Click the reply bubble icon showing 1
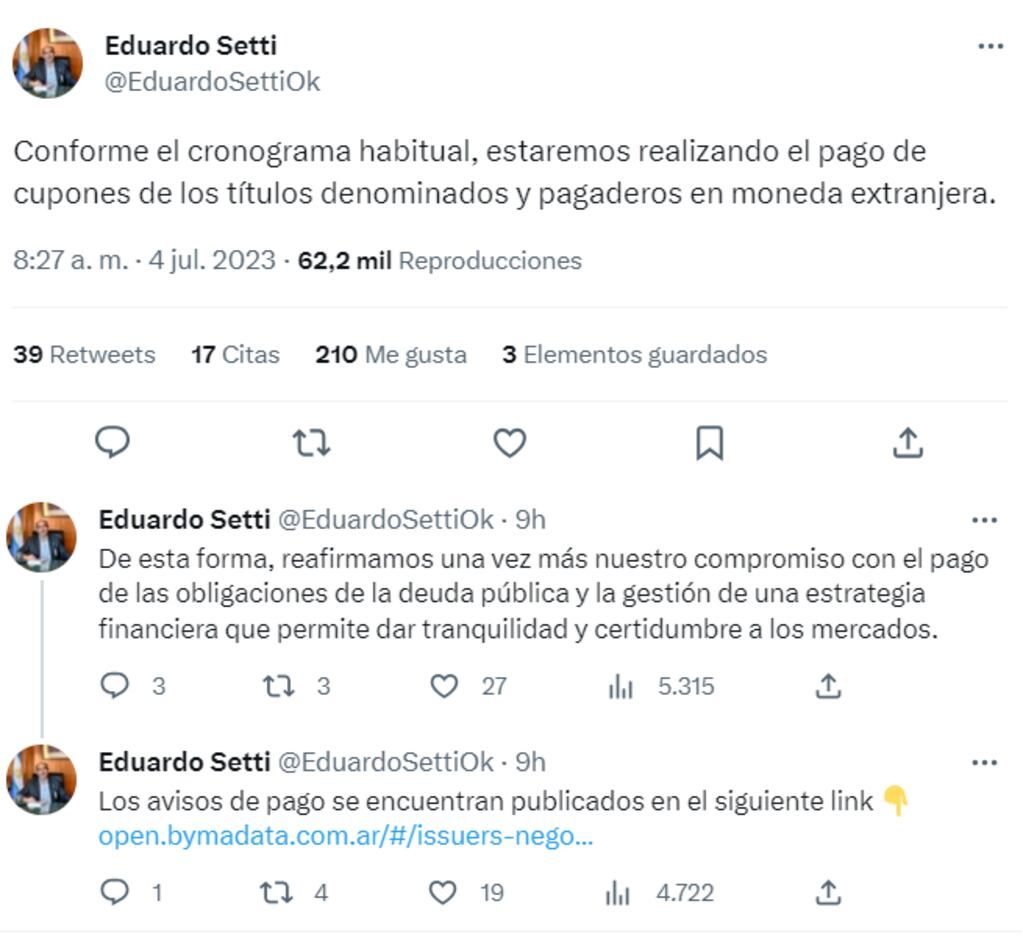The image size is (1023, 937). [115, 893]
